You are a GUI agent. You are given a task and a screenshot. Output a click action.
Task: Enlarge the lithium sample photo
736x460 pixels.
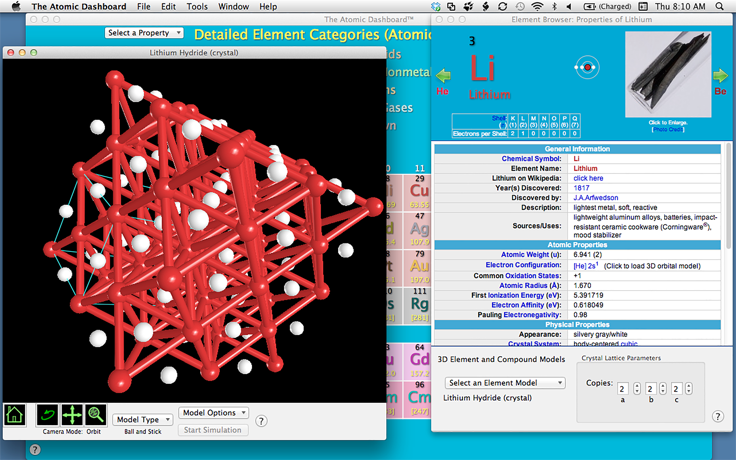[x=668, y=74]
